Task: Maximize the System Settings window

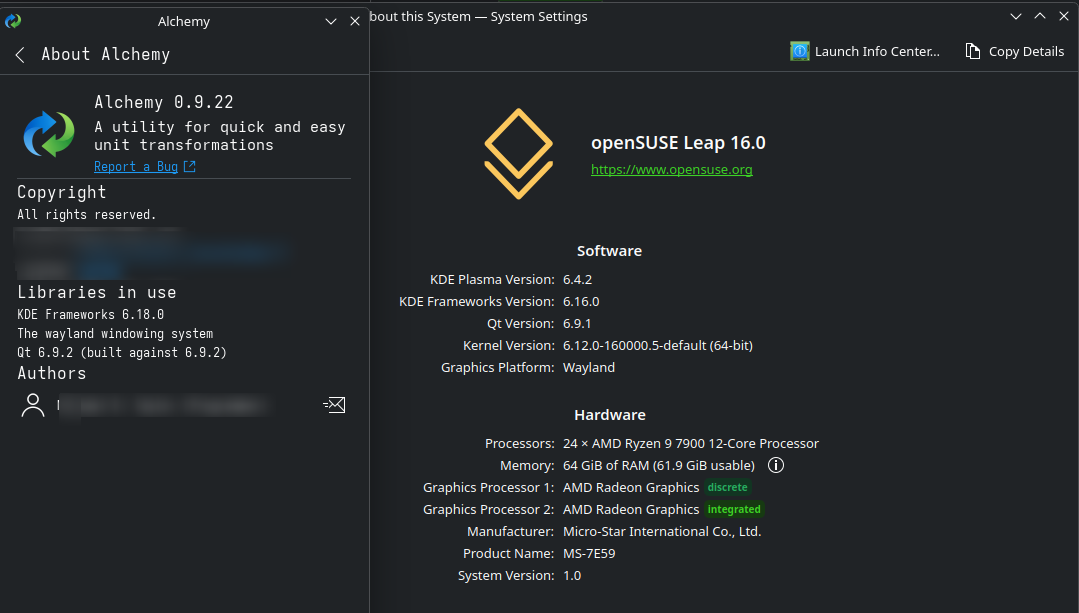Action: tap(1039, 17)
